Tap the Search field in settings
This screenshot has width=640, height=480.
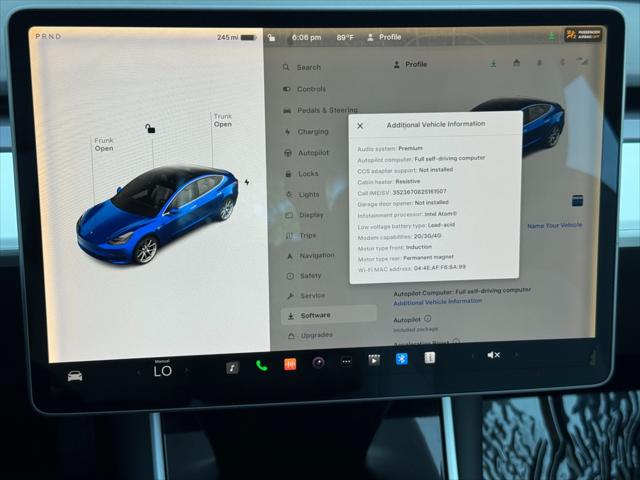pyautogui.click(x=302, y=67)
